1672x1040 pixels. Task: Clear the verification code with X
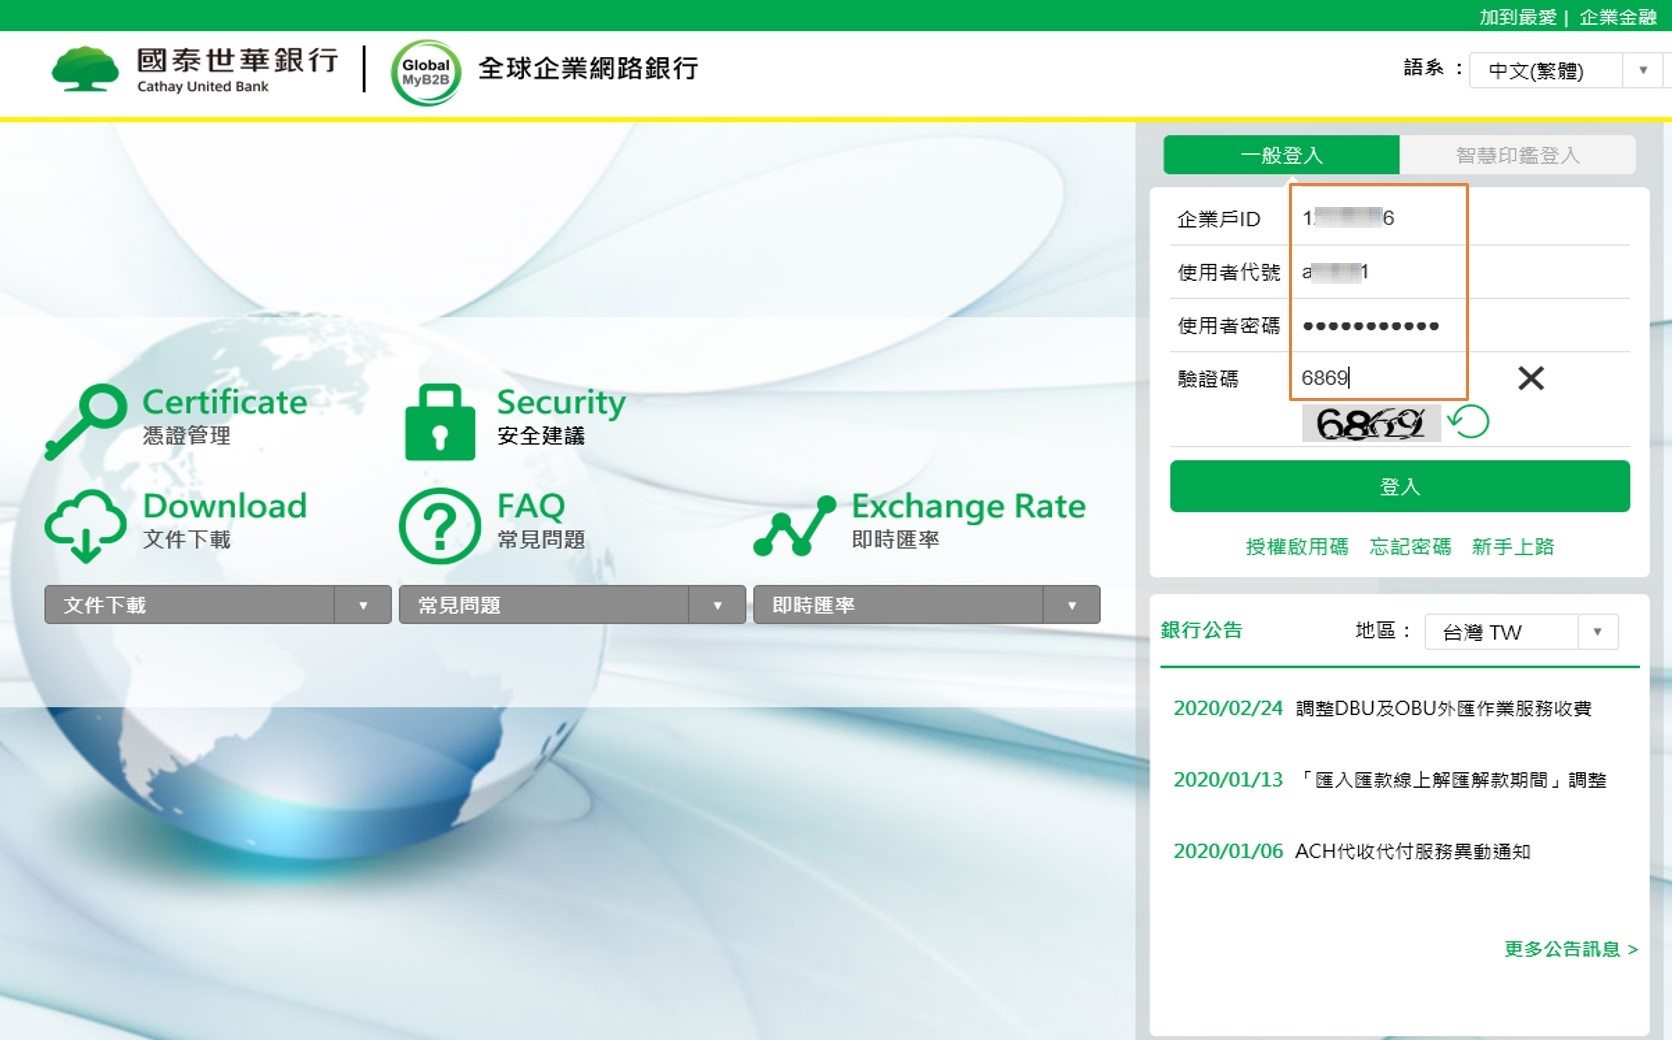[1530, 378]
